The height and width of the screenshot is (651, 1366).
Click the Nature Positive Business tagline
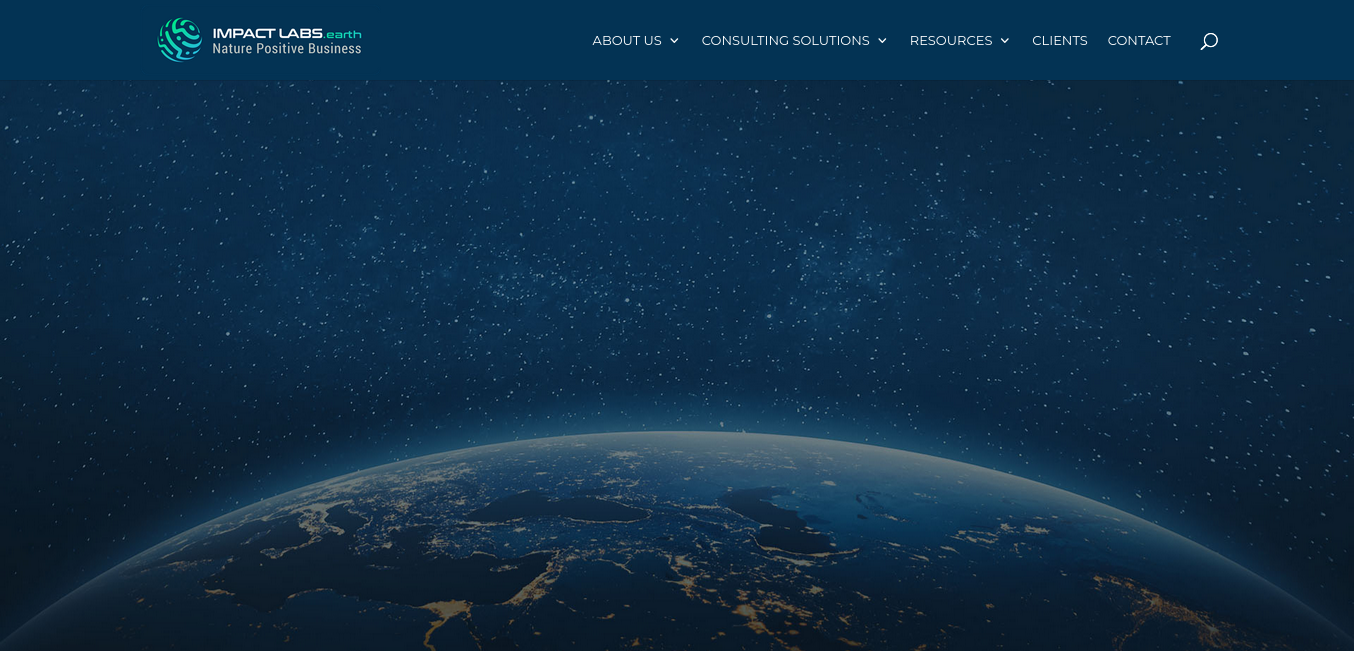287,49
